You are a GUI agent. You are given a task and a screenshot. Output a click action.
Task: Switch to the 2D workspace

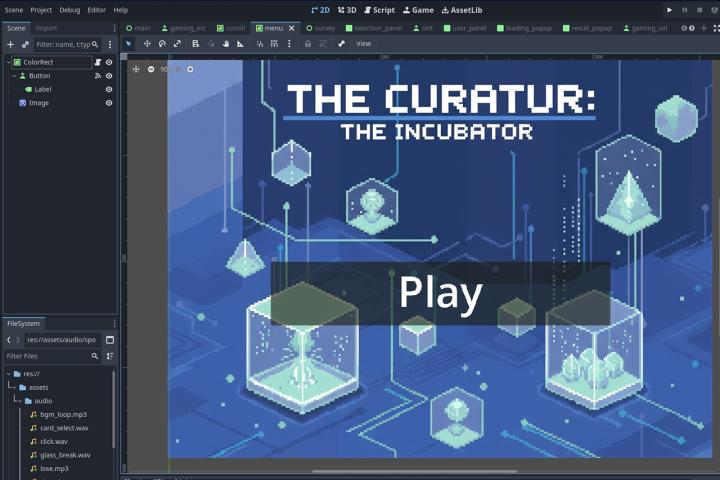pyautogui.click(x=321, y=10)
